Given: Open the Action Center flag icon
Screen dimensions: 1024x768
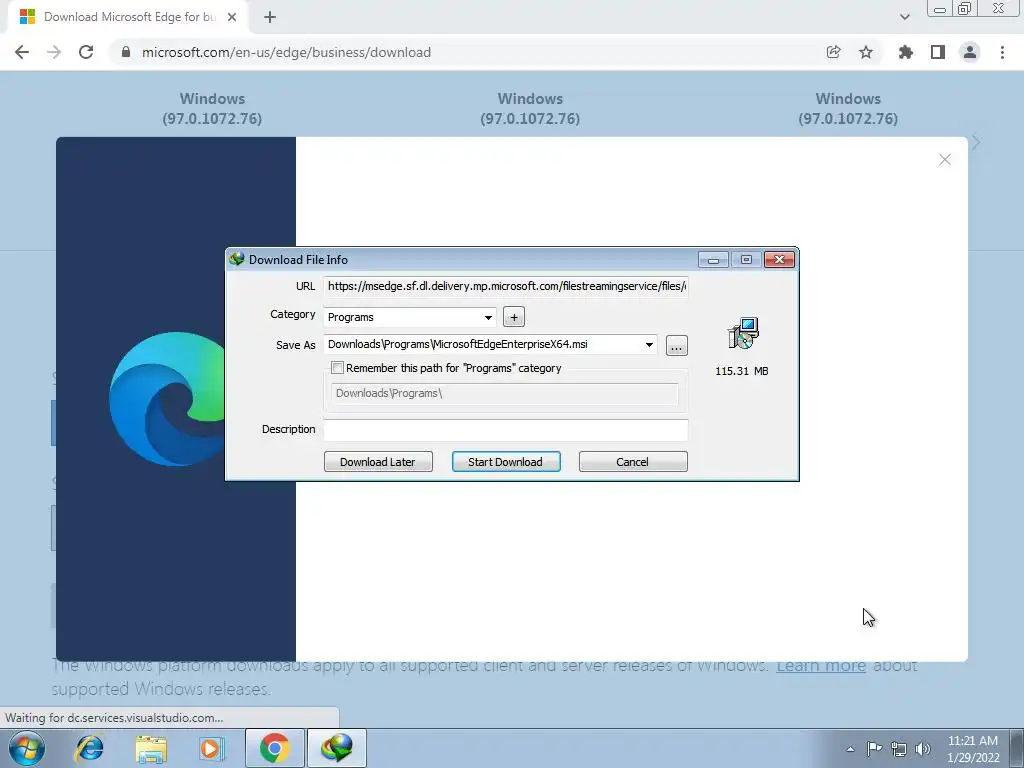Looking at the screenshot, I should coord(874,749).
